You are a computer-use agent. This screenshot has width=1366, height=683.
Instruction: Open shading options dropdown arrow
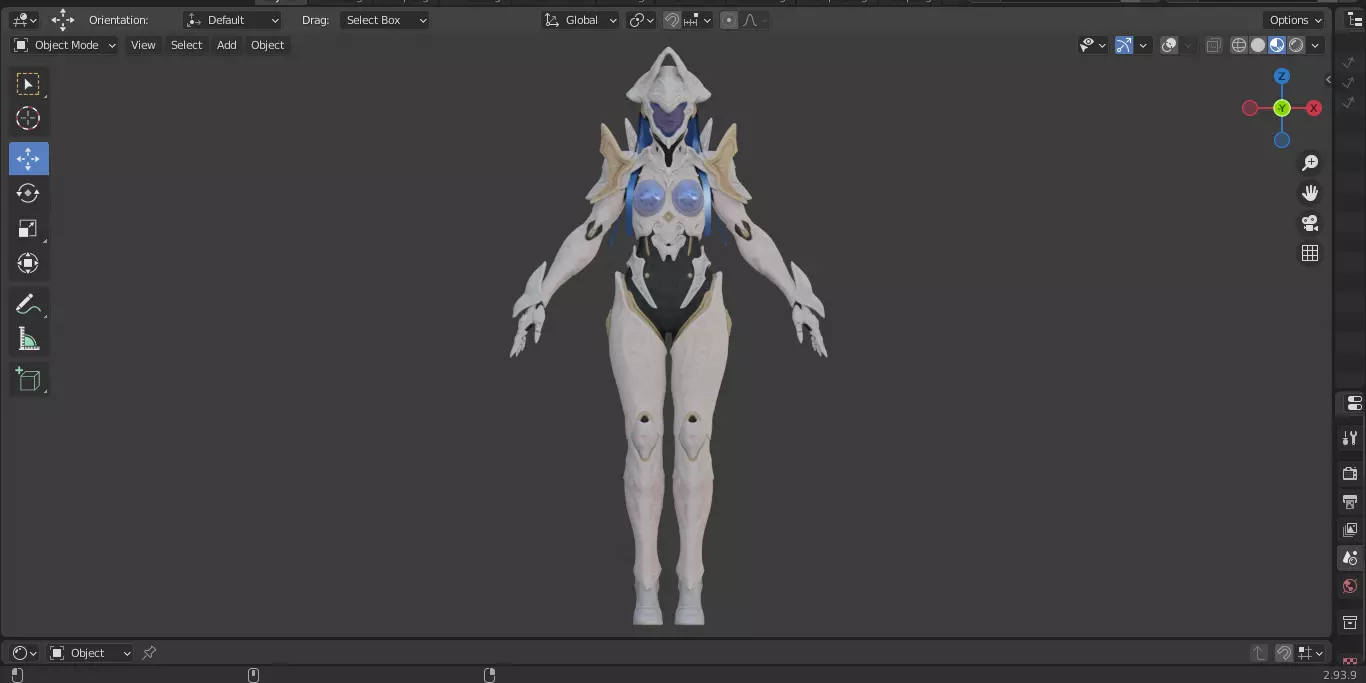(x=1316, y=45)
